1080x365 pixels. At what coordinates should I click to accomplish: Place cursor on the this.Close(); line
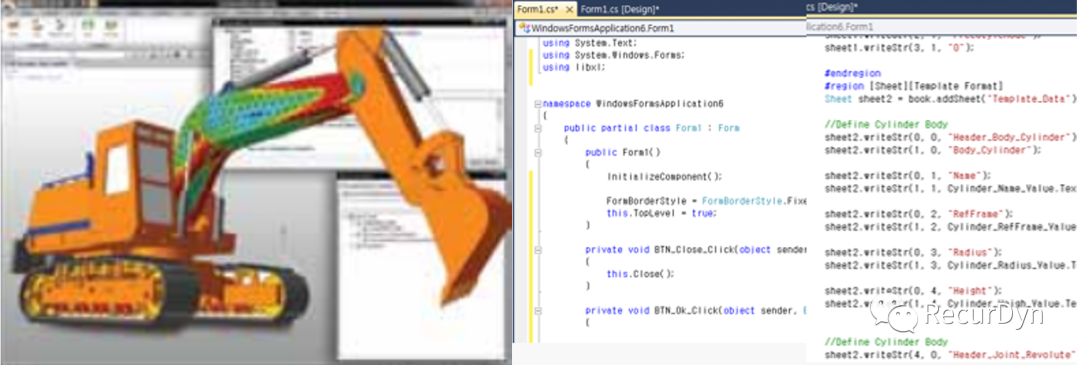640,273
